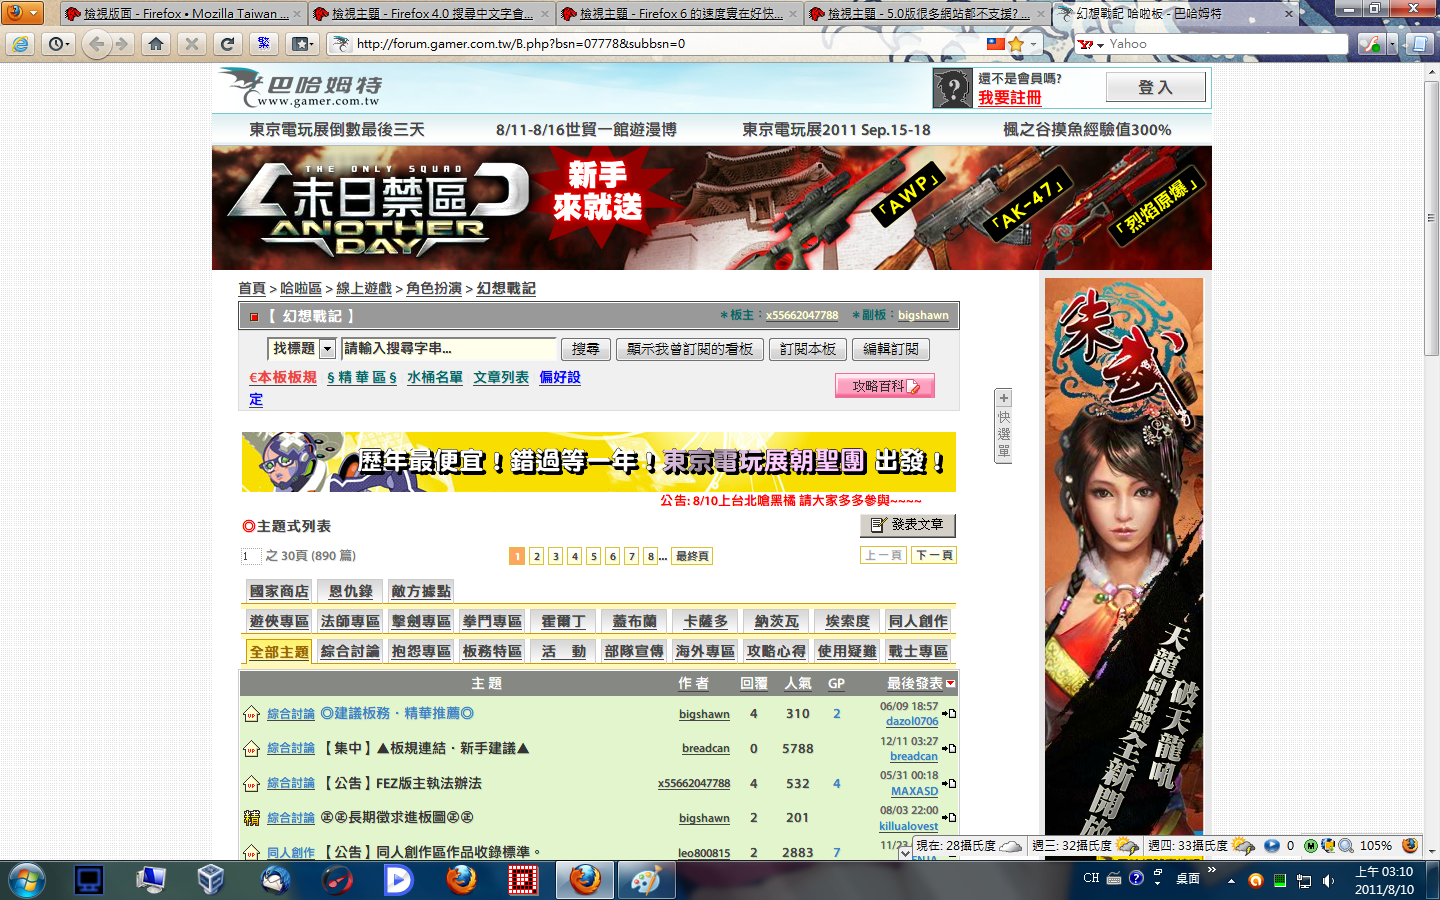Reload the page with the refresh icon
The height and width of the screenshot is (900, 1440).
point(228,44)
